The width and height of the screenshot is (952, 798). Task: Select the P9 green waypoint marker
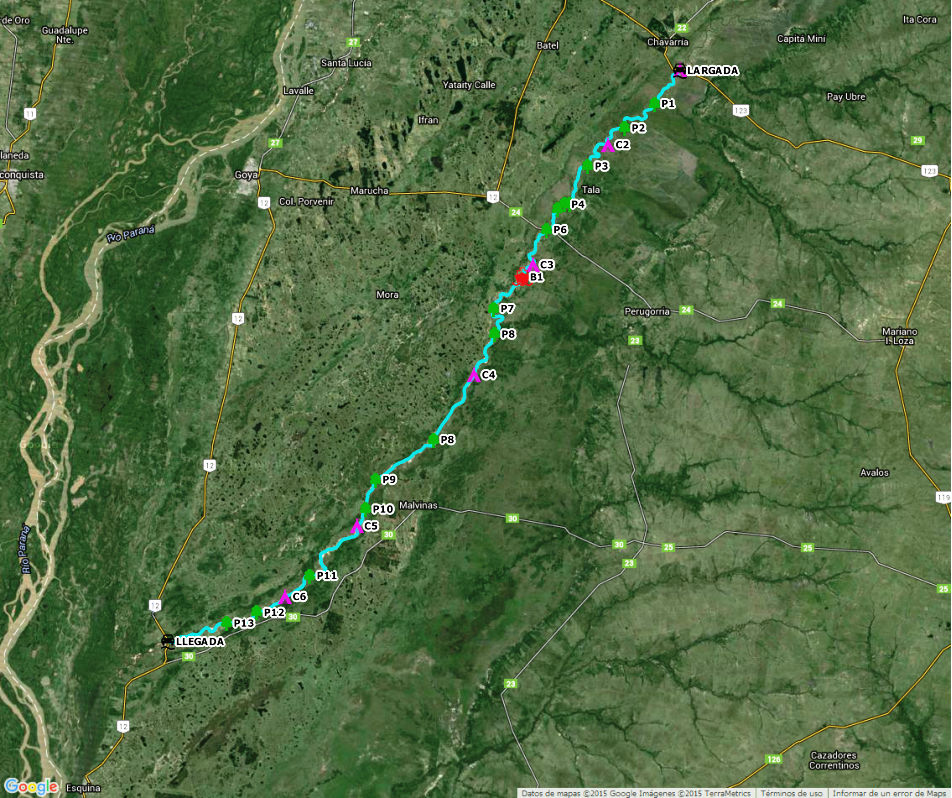[x=375, y=479]
